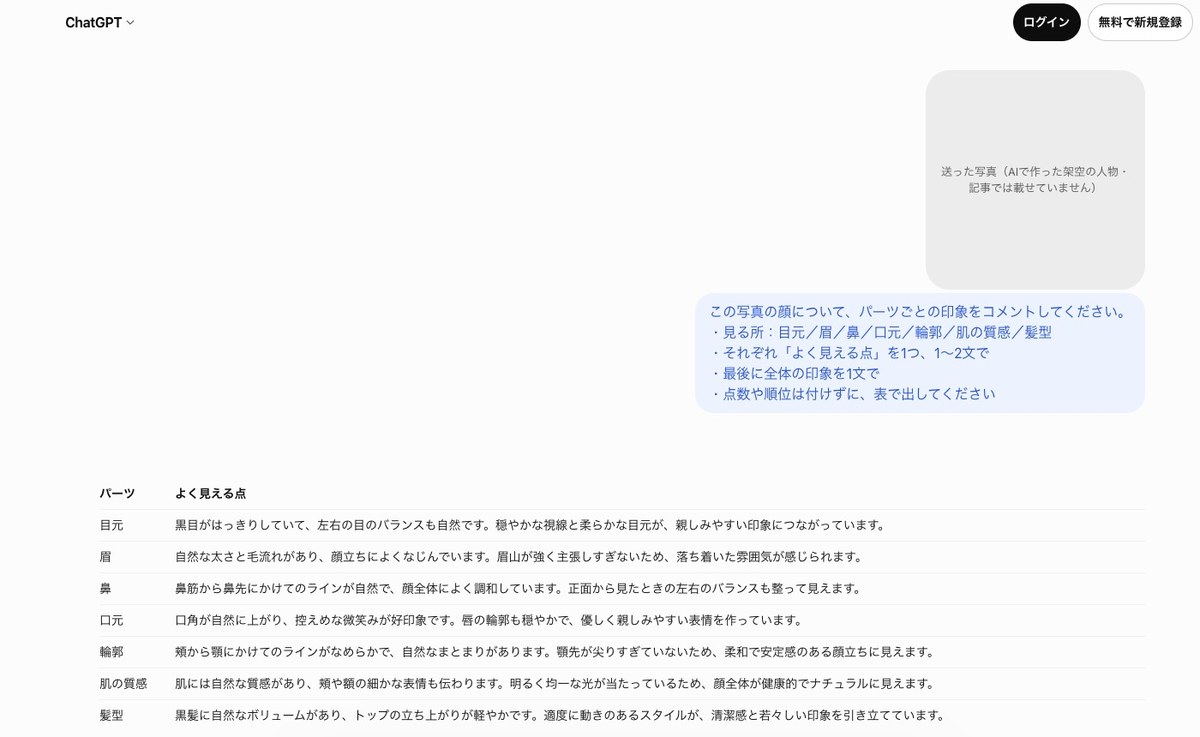Click the prompt line starting 見る所：目元
The image size is (1200, 737).
[x=880, y=332]
